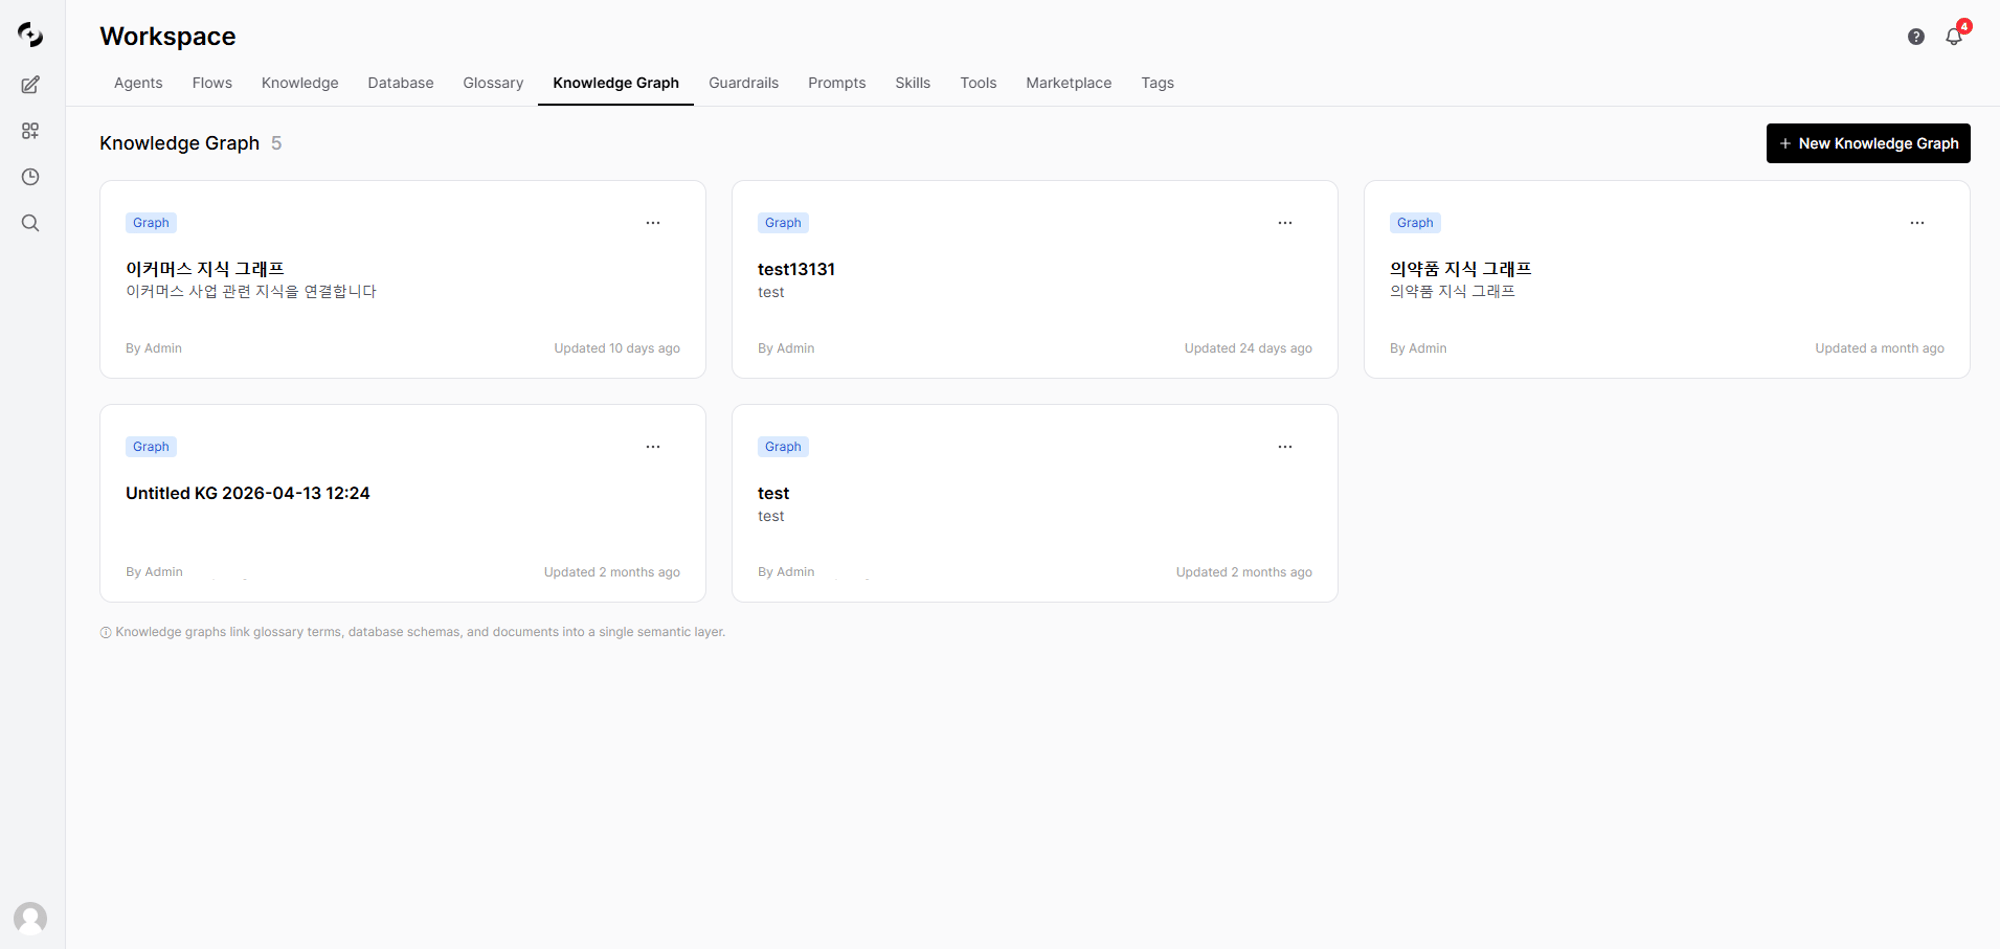
Task: Click the 'Updated 24 days ago' text
Action: 1248,348
